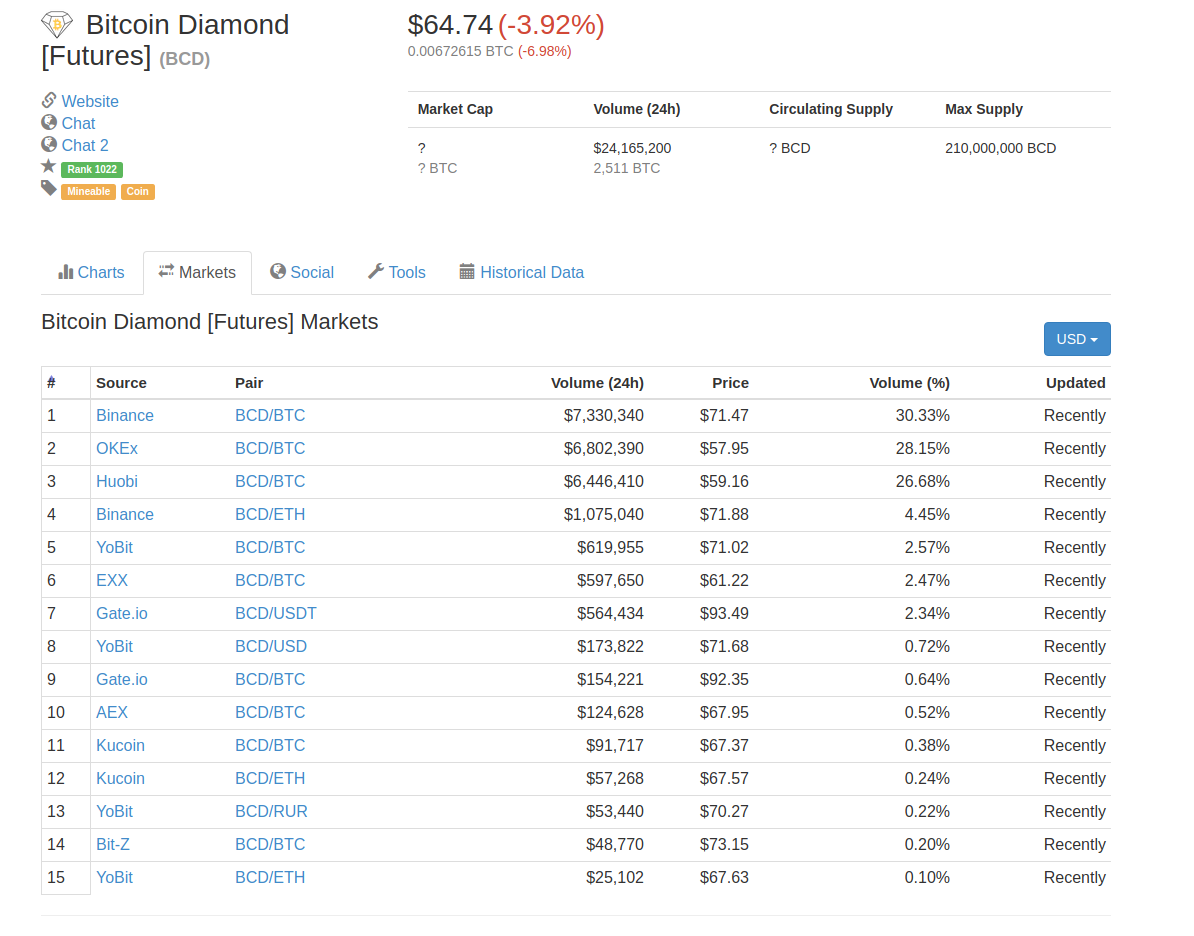The width and height of the screenshot is (1194, 936).
Task: Click the link icon beside Website
Action: coord(49,100)
